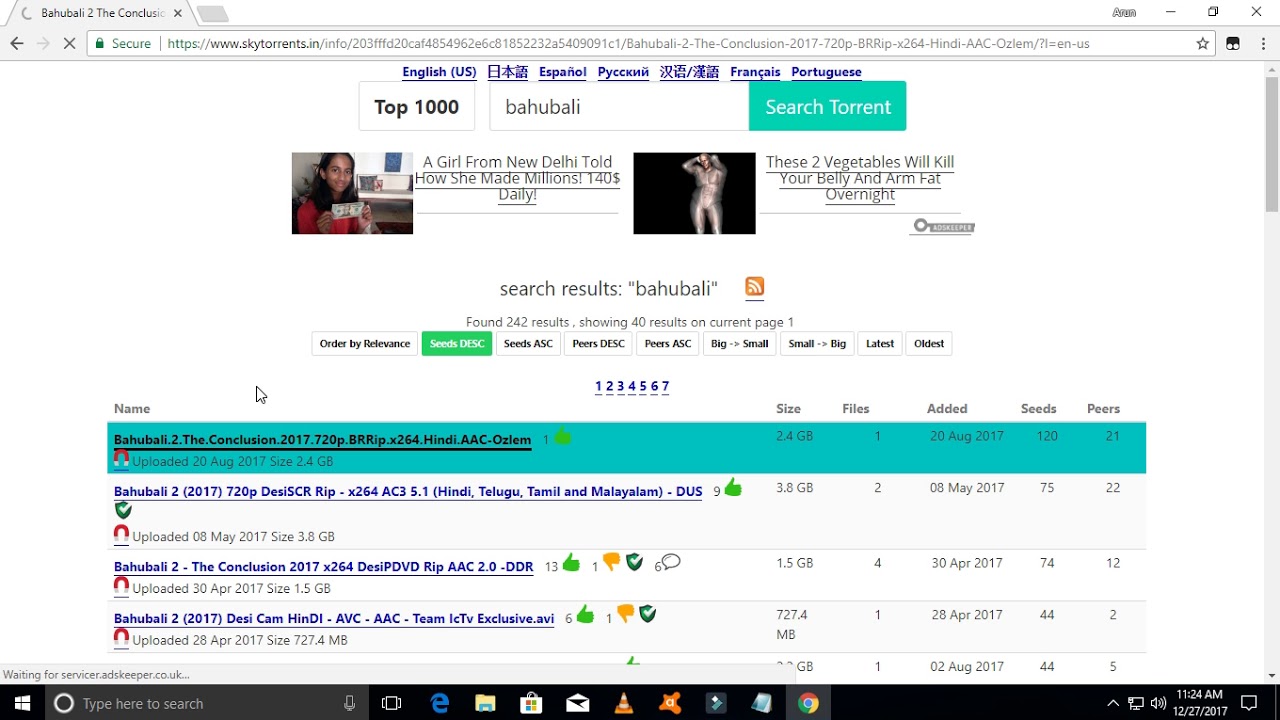Screen dimensions: 1280x720
Task: Sort results by Latest
Action: coord(880,344)
